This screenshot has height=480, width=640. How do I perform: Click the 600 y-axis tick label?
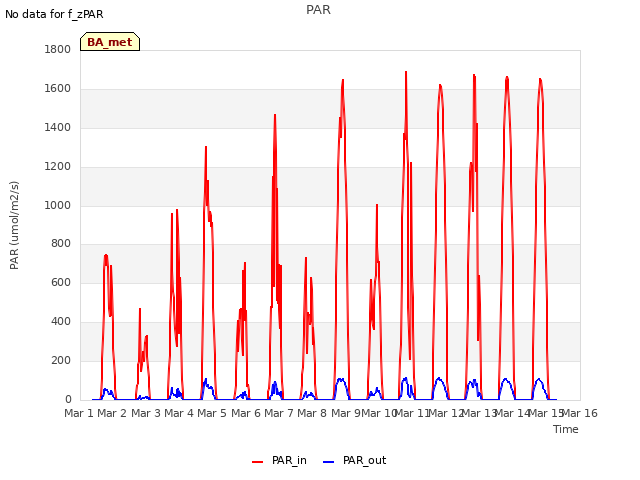[x=61, y=282]
